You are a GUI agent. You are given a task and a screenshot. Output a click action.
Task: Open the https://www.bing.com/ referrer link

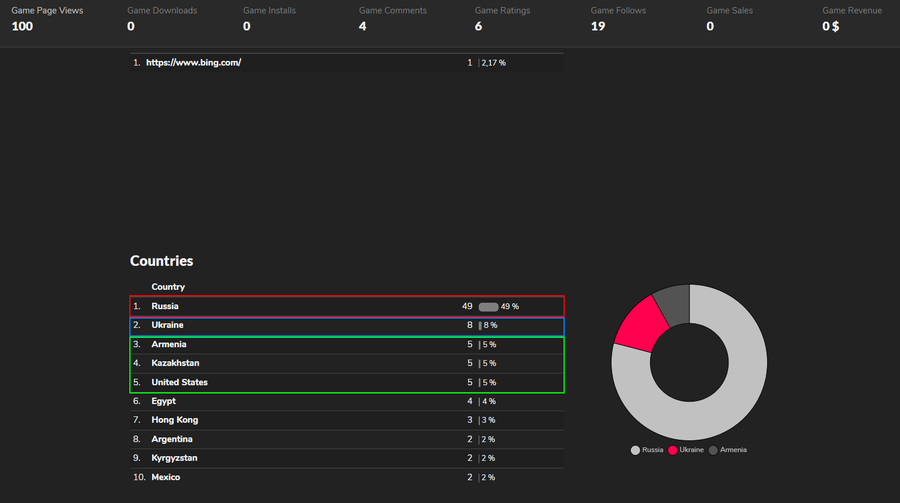tap(193, 63)
